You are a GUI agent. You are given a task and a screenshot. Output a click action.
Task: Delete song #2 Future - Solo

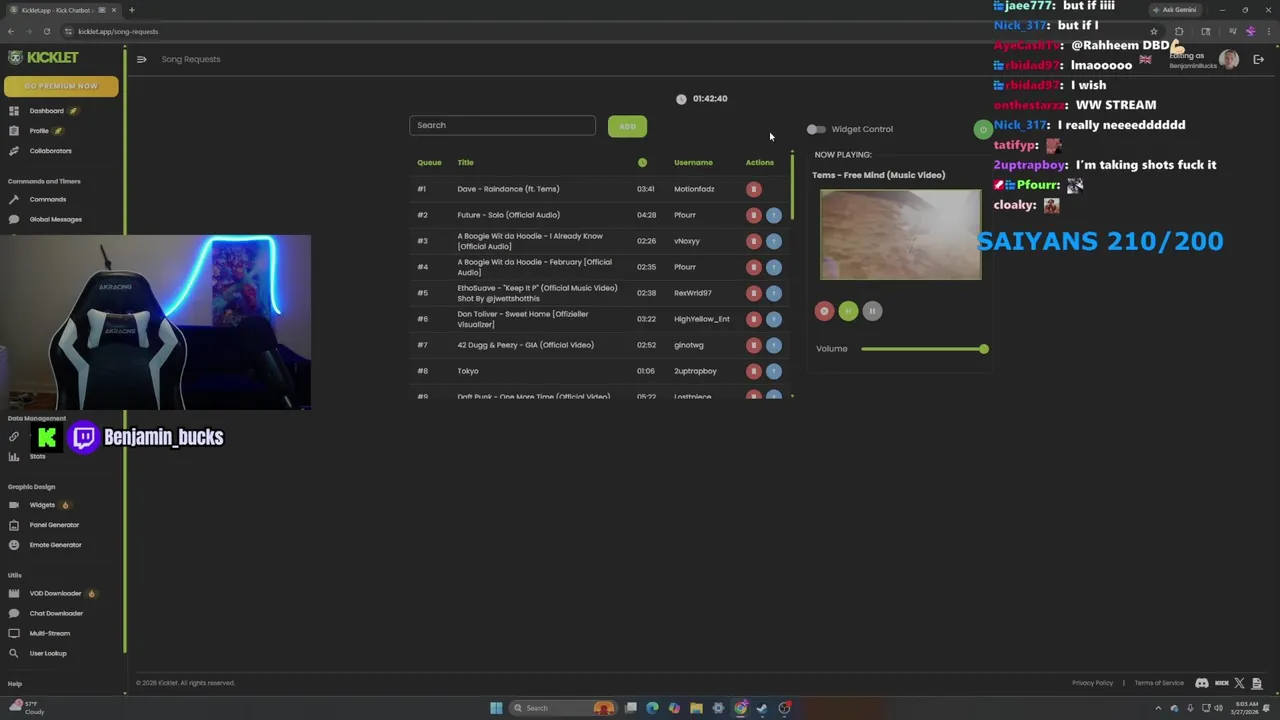coord(754,215)
